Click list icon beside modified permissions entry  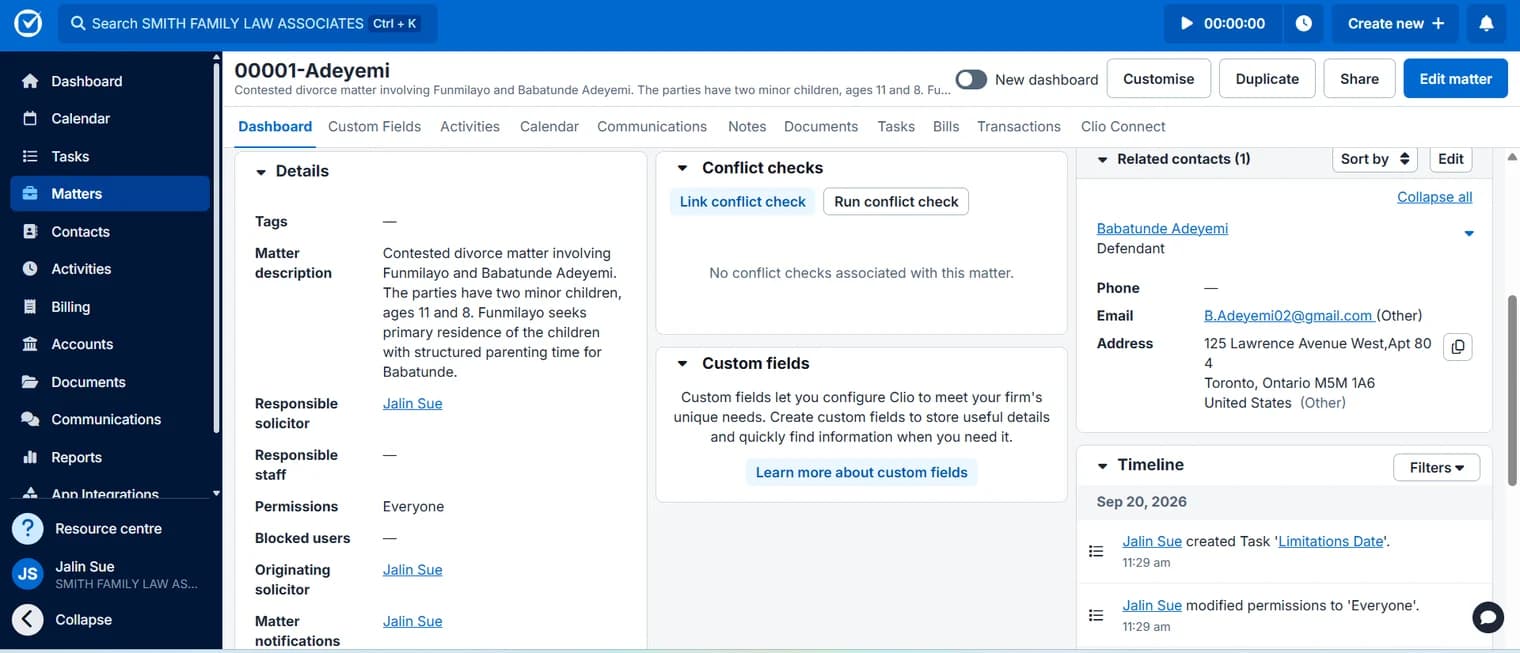[1096, 615]
